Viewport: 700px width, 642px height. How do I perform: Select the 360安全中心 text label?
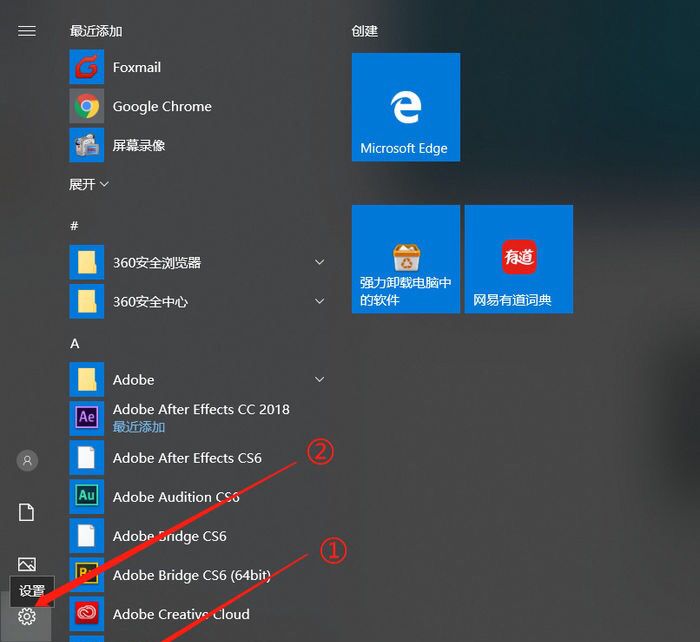[150, 302]
